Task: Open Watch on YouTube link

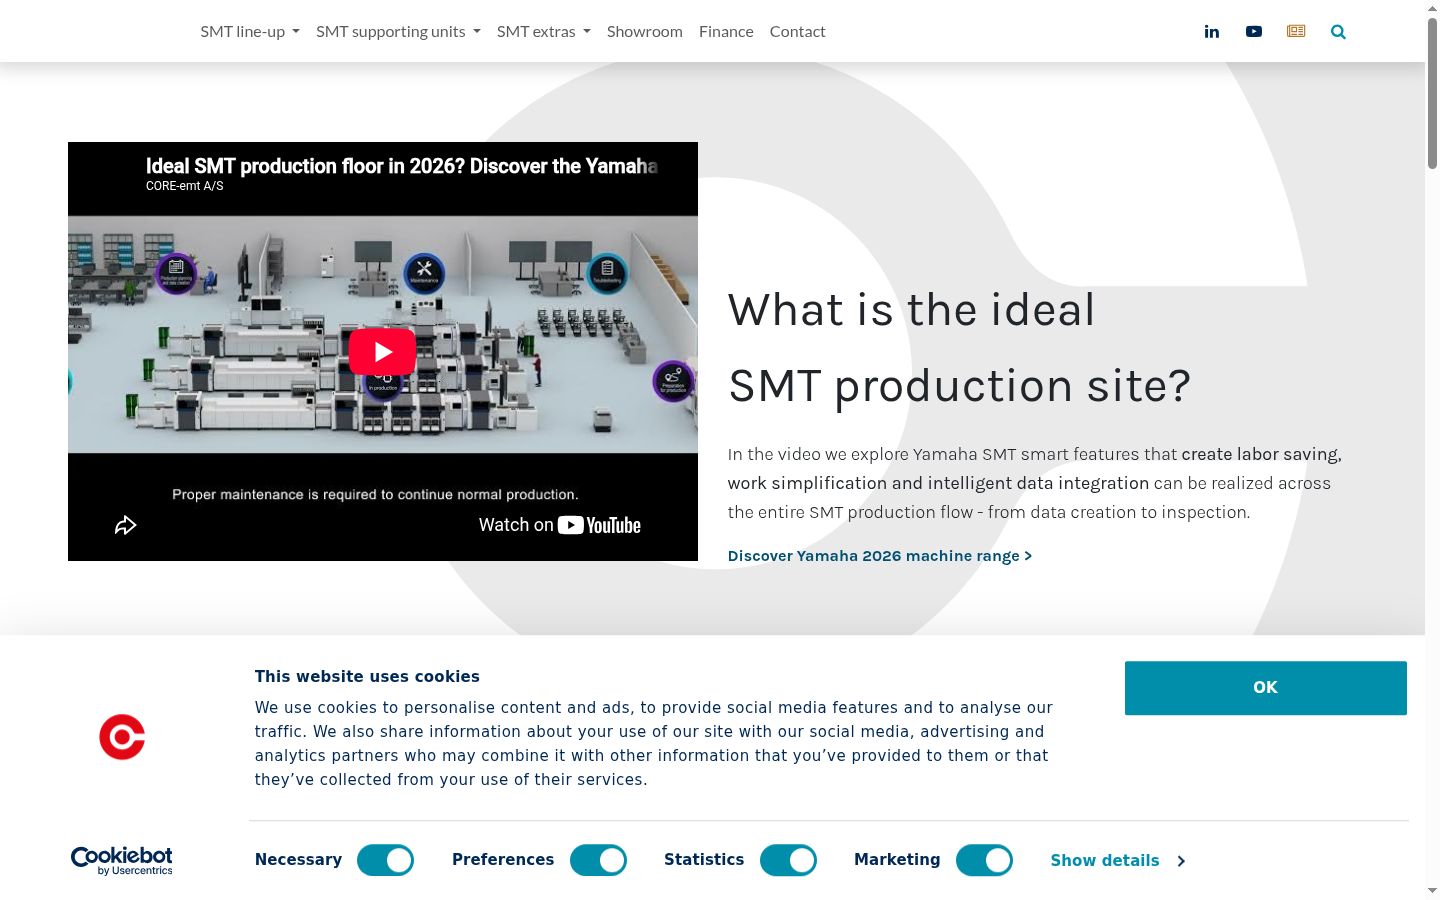Action: click(559, 525)
